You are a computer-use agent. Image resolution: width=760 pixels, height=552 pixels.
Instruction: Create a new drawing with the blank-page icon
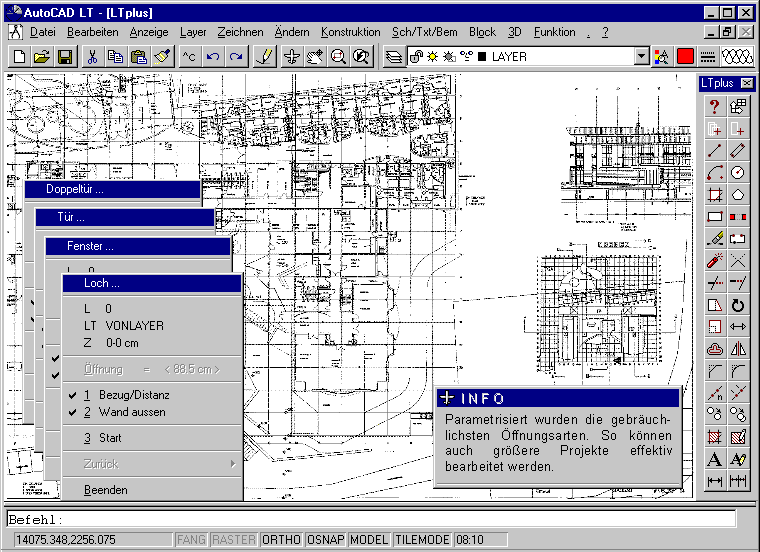(x=19, y=57)
